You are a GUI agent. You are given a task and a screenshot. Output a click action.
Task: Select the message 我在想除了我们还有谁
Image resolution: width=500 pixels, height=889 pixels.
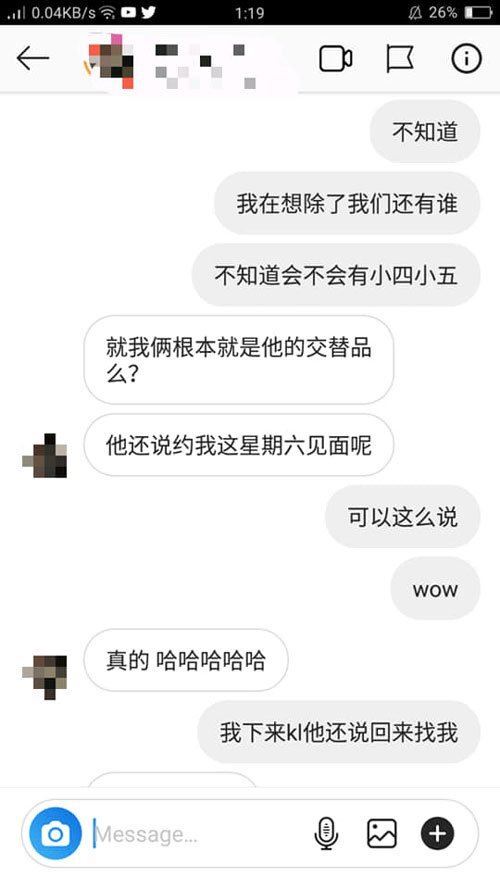click(347, 203)
